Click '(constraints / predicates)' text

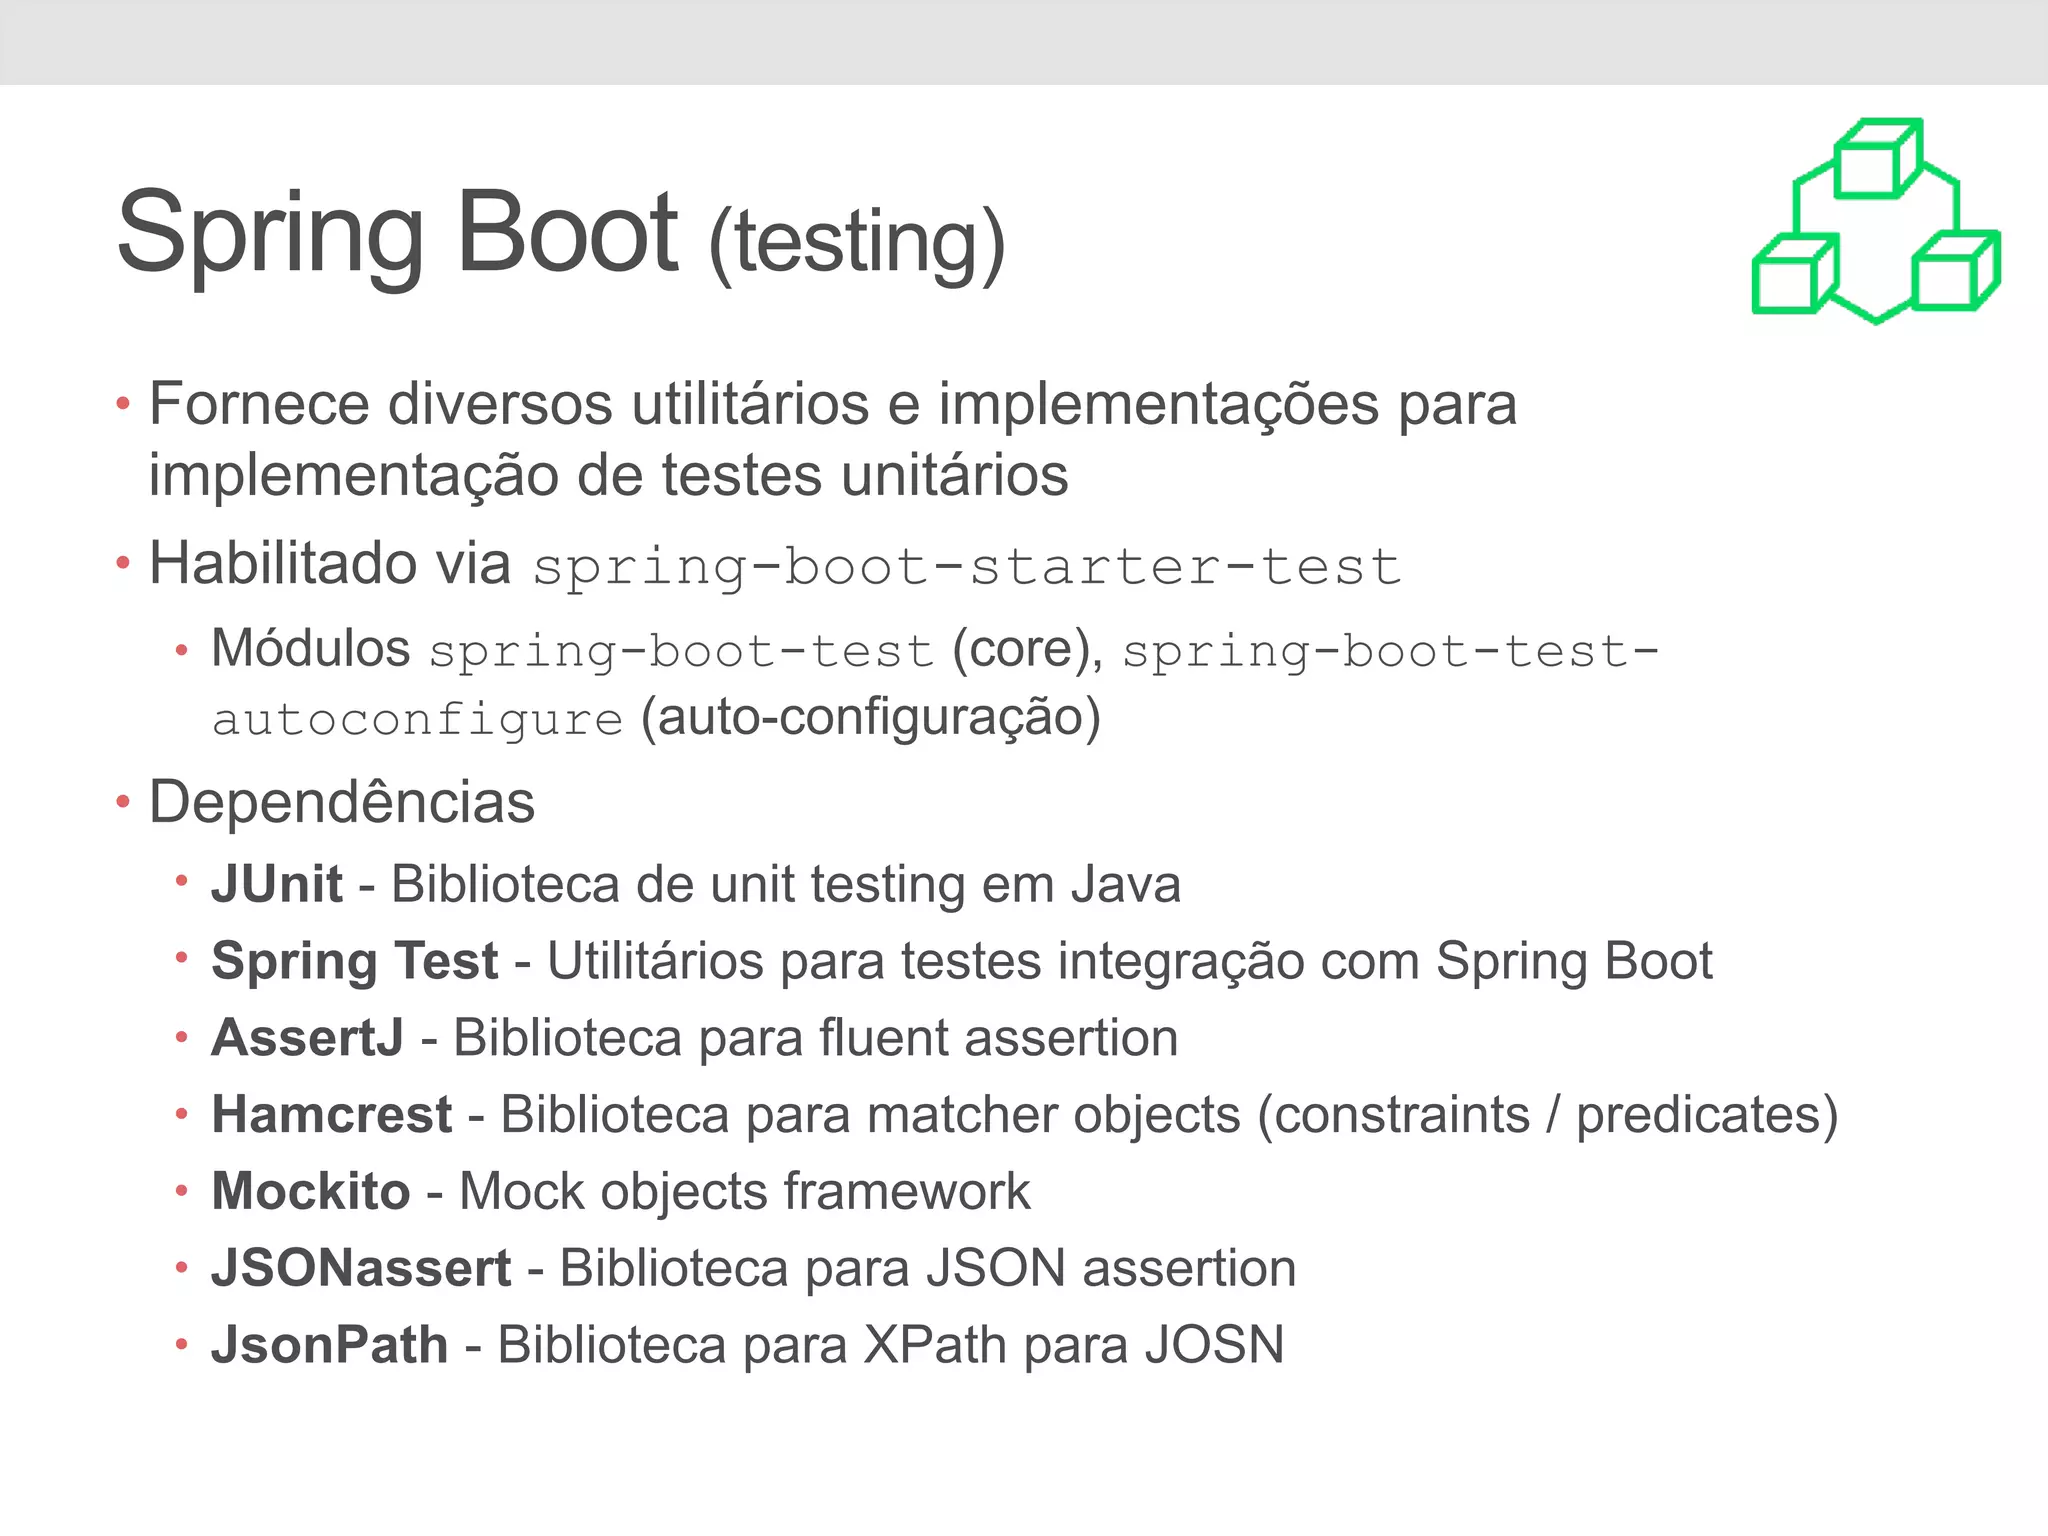coord(1548,1115)
